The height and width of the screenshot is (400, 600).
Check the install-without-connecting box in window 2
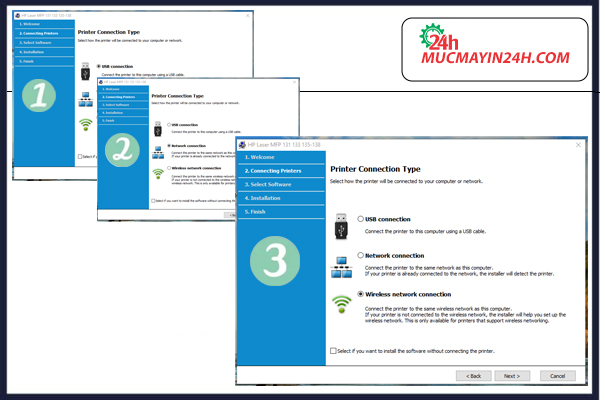[x=153, y=201]
